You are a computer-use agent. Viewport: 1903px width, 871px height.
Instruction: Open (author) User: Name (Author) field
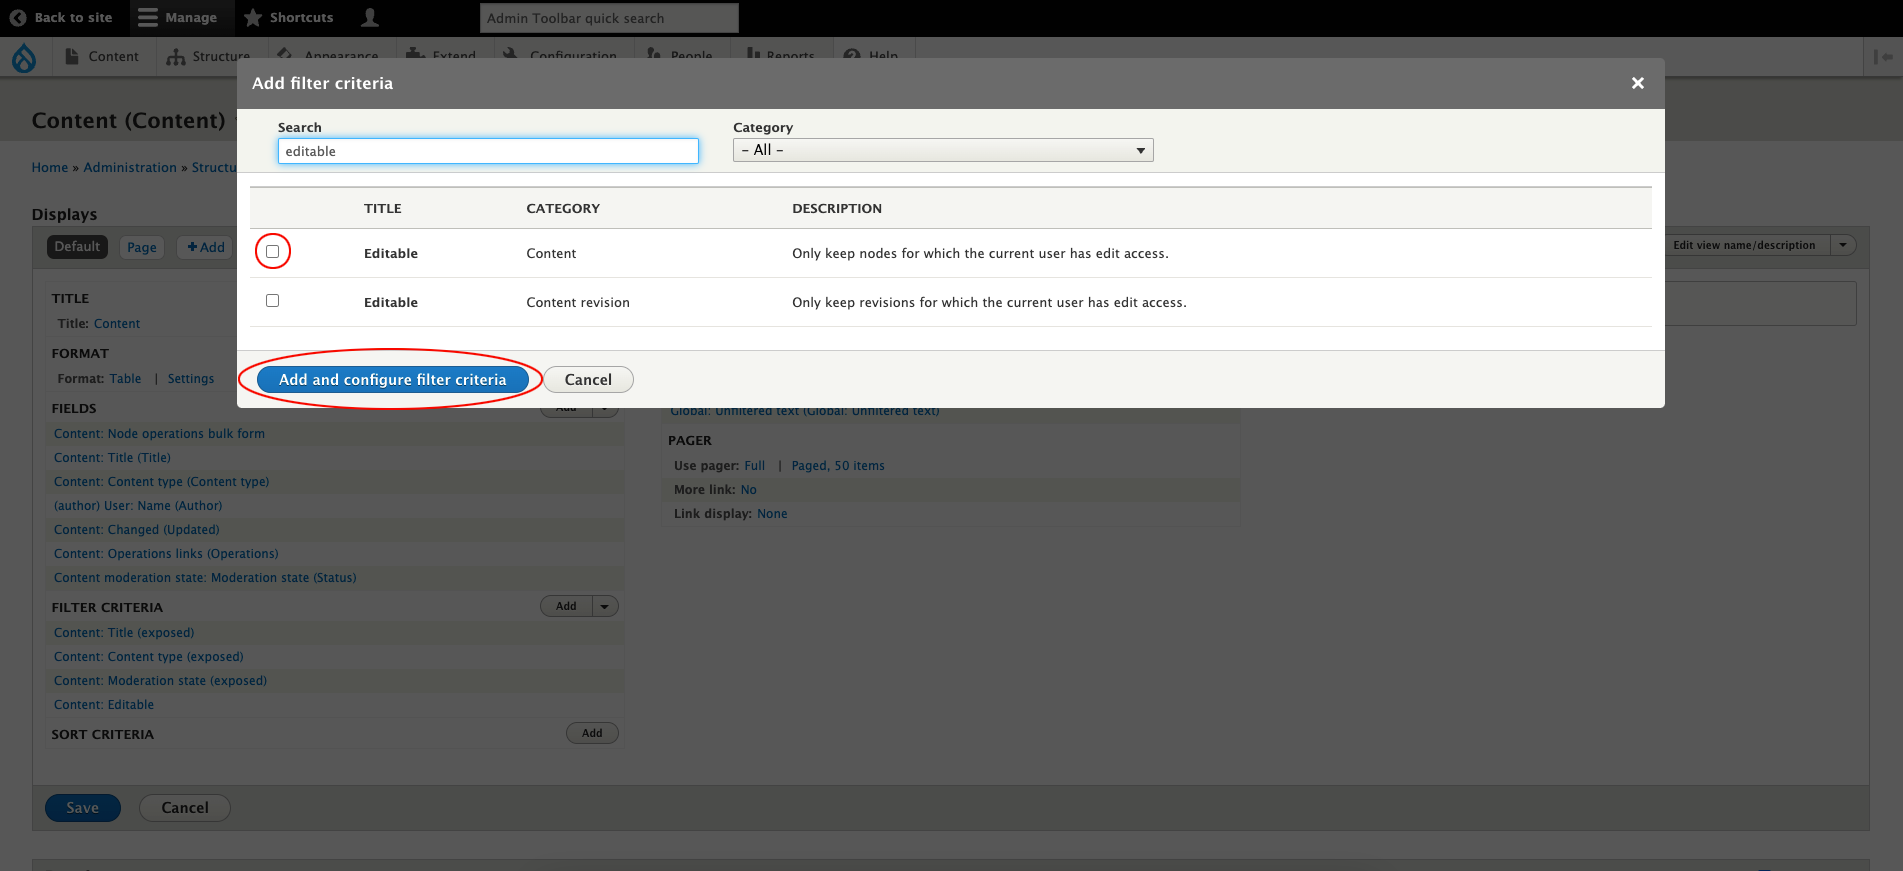coord(138,506)
